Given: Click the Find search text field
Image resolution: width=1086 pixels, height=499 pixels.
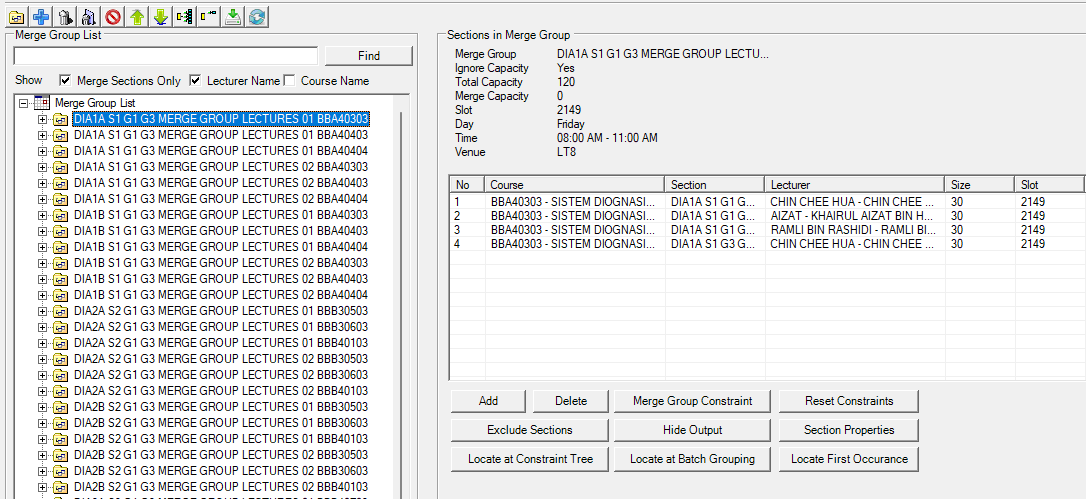Looking at the screenshot, I should (166, 56).
